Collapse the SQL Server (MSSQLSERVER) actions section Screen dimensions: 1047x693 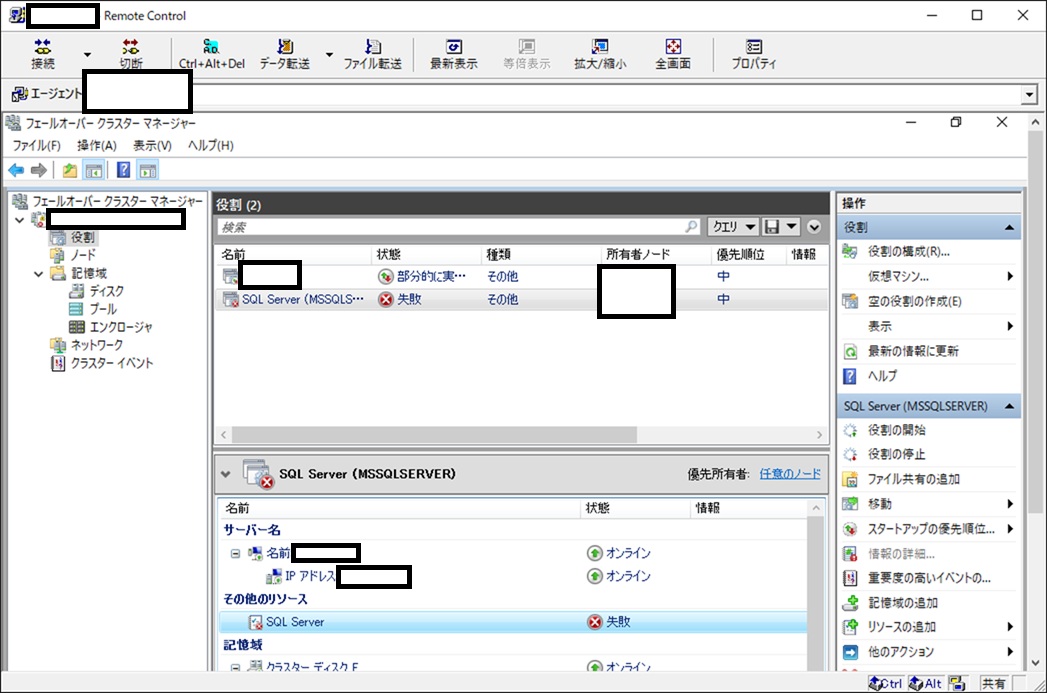tap(1009, 406)
